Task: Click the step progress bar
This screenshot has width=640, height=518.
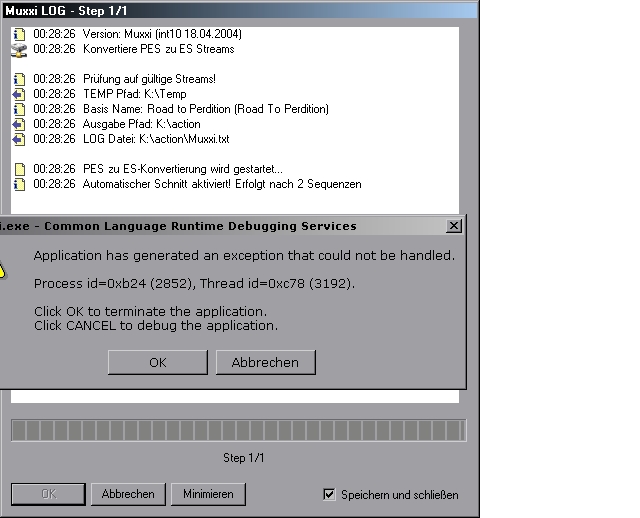Action: (237, 431)
